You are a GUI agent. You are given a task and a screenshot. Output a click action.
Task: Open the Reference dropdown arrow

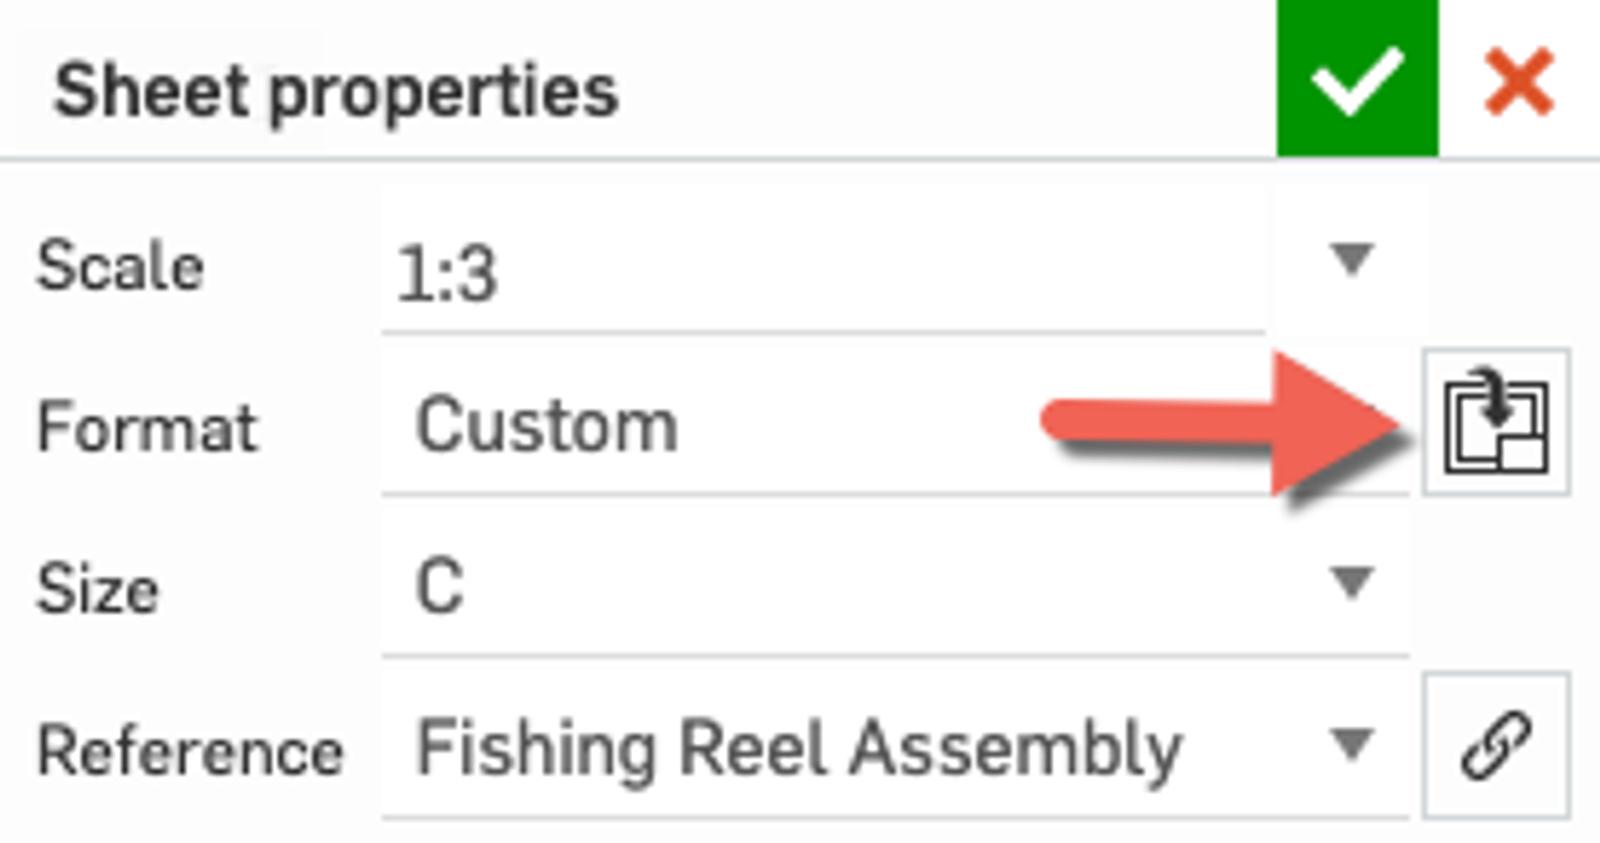pos(1352,744)
